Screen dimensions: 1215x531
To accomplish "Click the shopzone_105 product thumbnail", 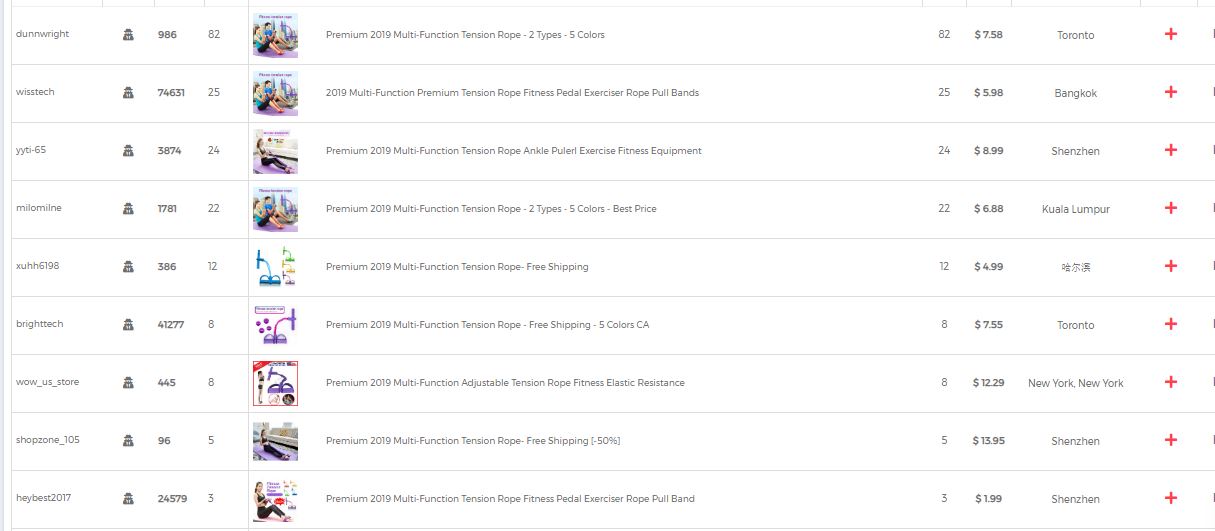I will pos(275,441).
